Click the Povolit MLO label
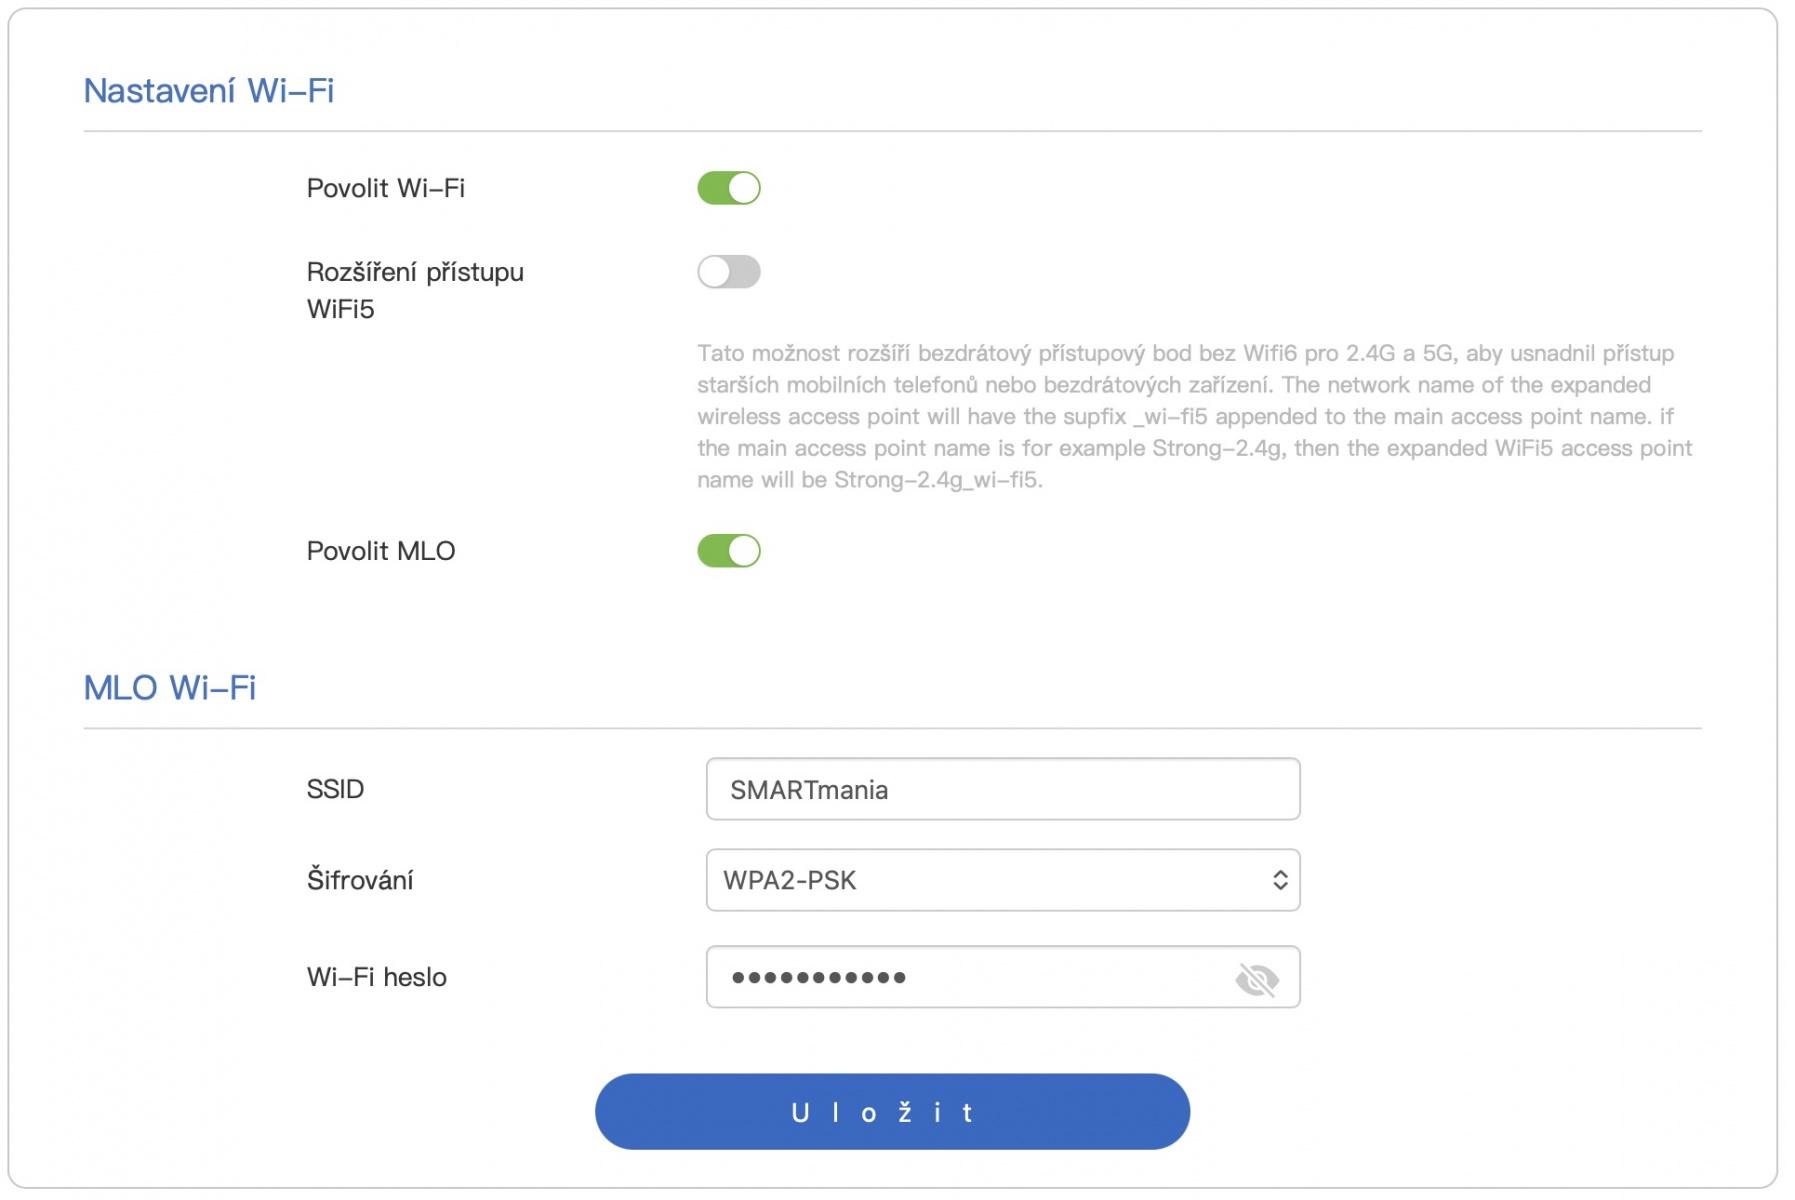Image resolution: width=1795 pixels, height=1200 pixels. point(380,551)
